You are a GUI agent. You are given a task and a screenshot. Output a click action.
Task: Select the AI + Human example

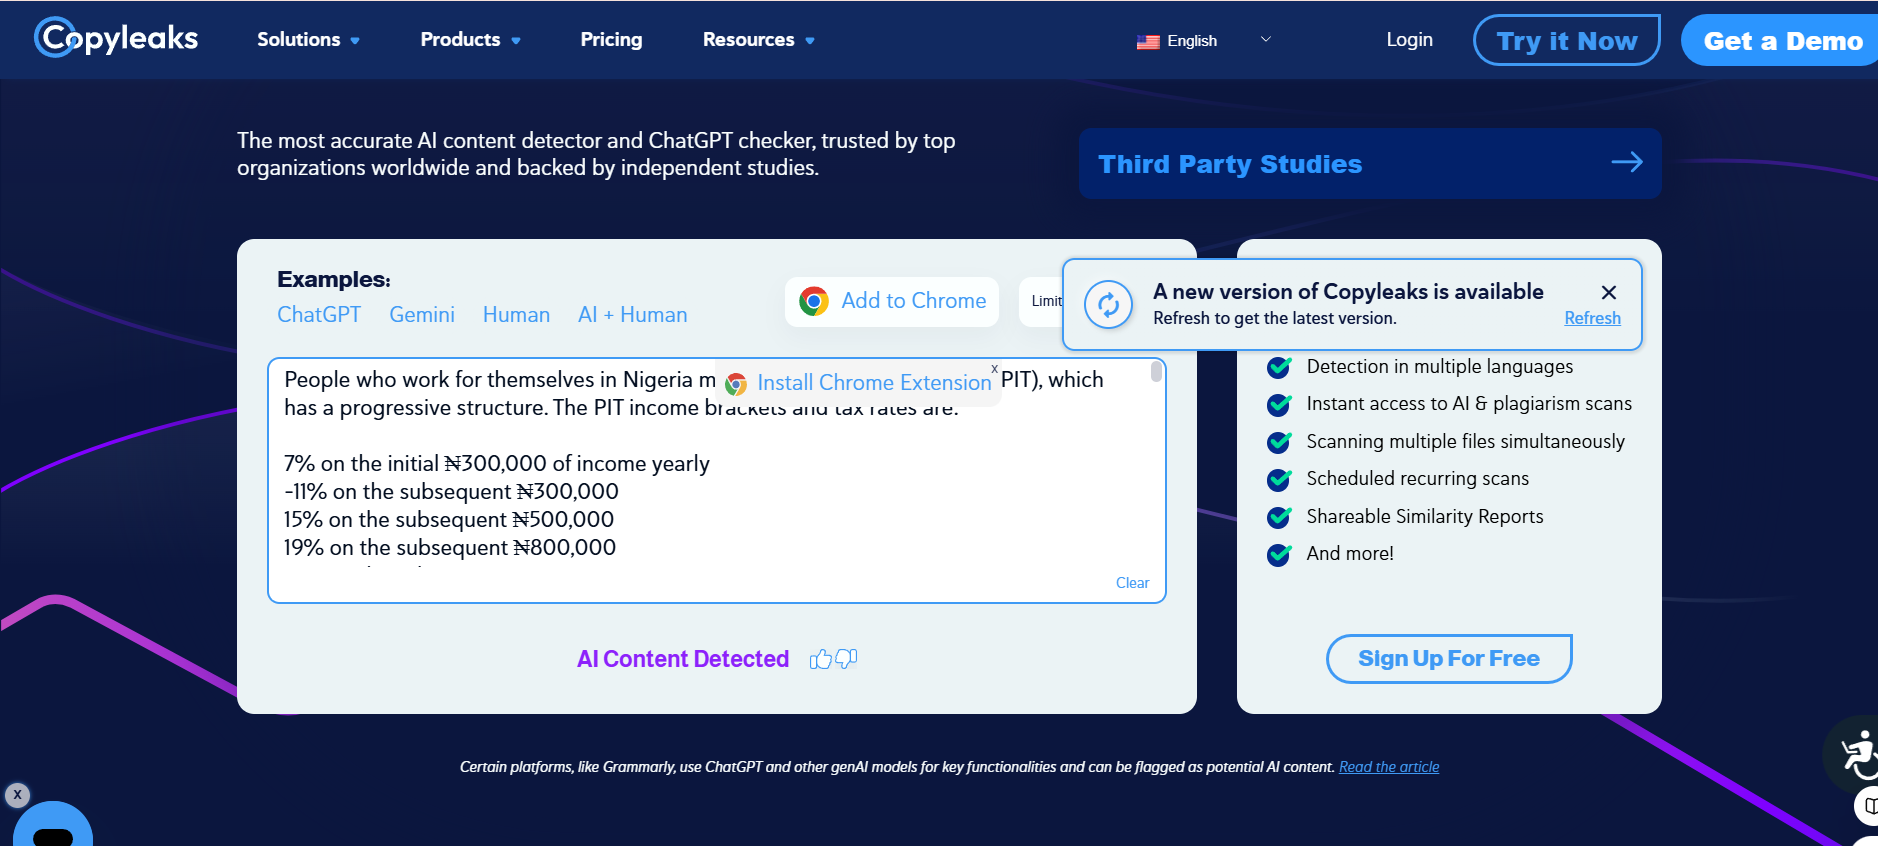point(633,314)
